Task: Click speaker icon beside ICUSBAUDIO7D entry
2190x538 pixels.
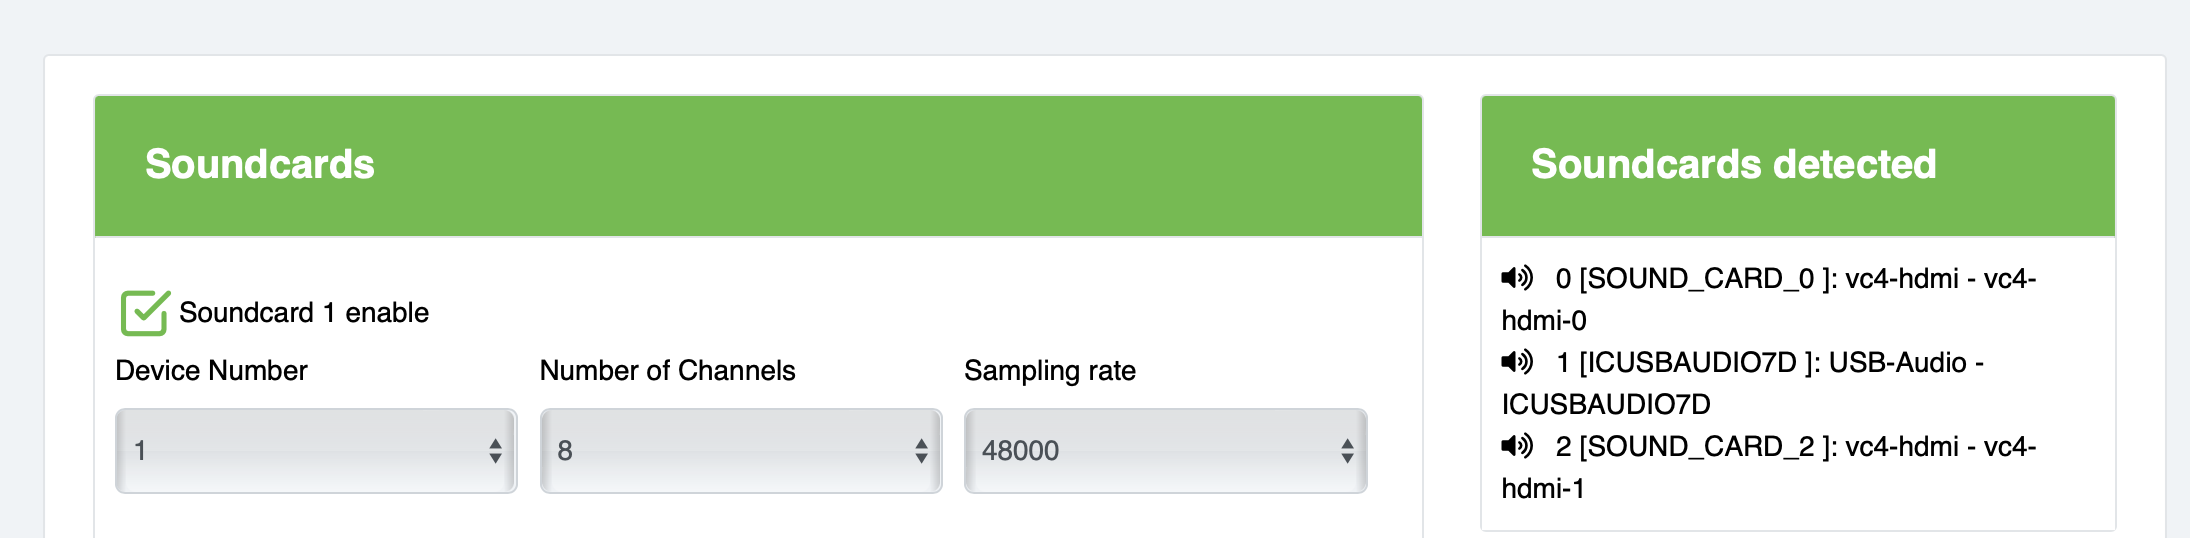Action: [1516, 362]
